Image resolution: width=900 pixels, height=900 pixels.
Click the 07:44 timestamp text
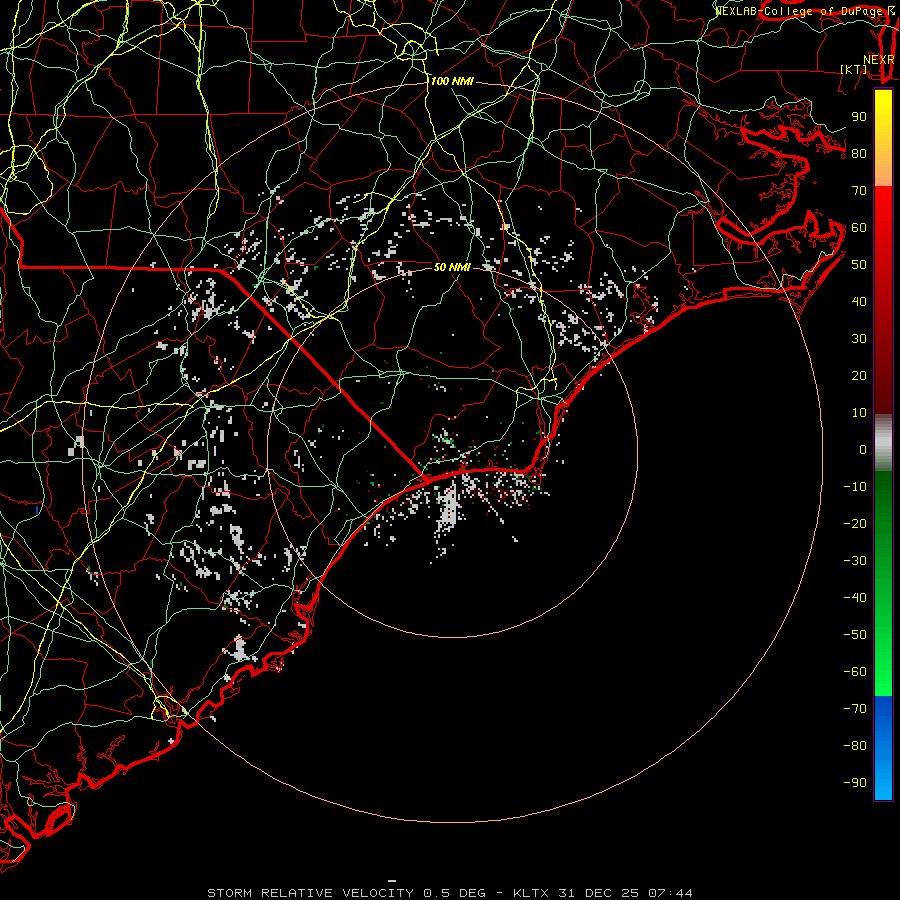tap(670, 893)
